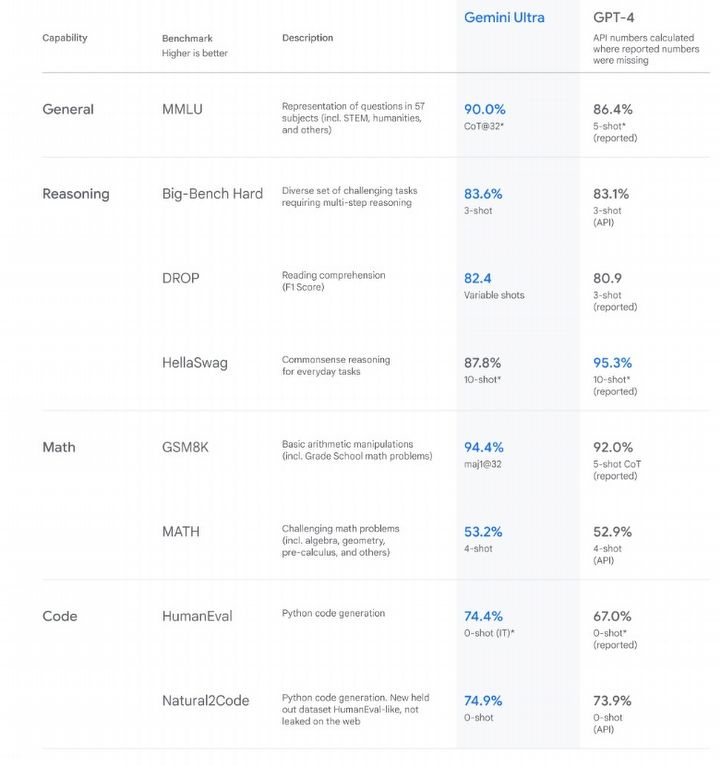Click Gemini Ultra's 53.2% MATH score

pyautogui.click(x=484, y=532)
